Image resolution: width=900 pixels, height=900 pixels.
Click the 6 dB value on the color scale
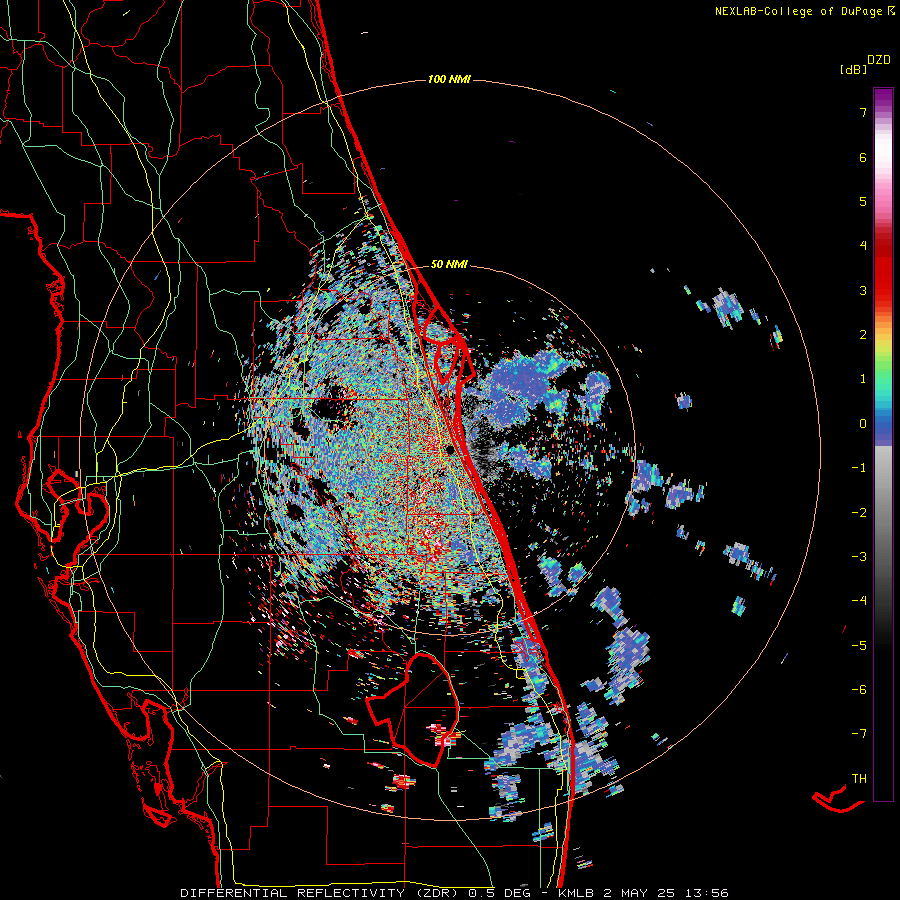point(863,157)
